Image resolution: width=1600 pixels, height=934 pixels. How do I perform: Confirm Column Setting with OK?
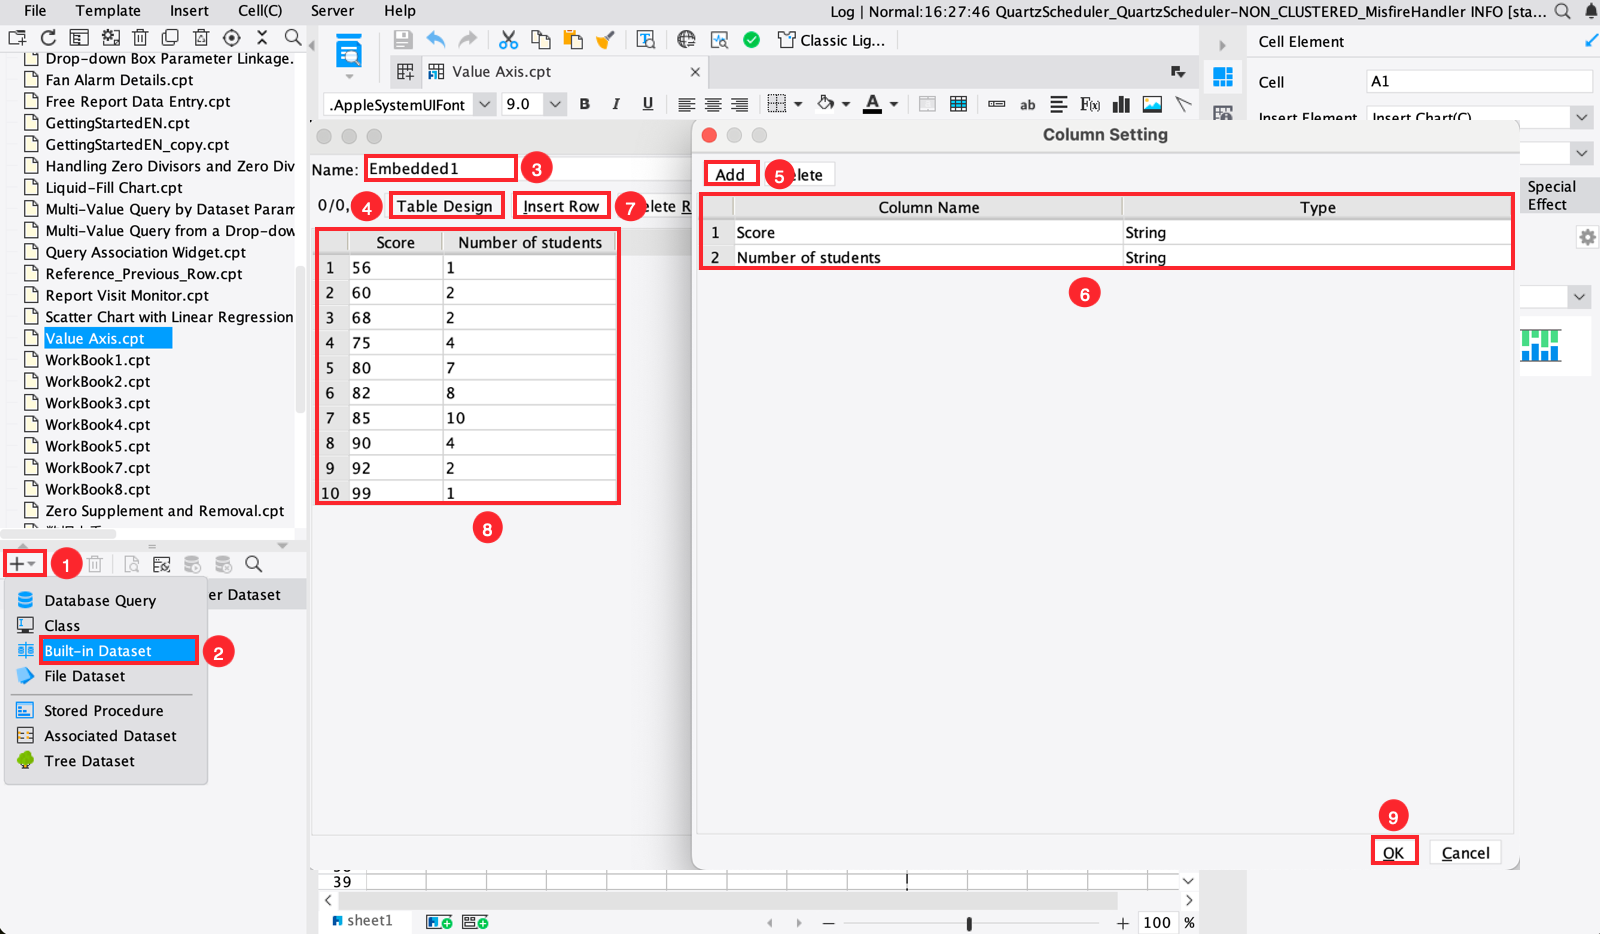click(x=1393, y=852)
